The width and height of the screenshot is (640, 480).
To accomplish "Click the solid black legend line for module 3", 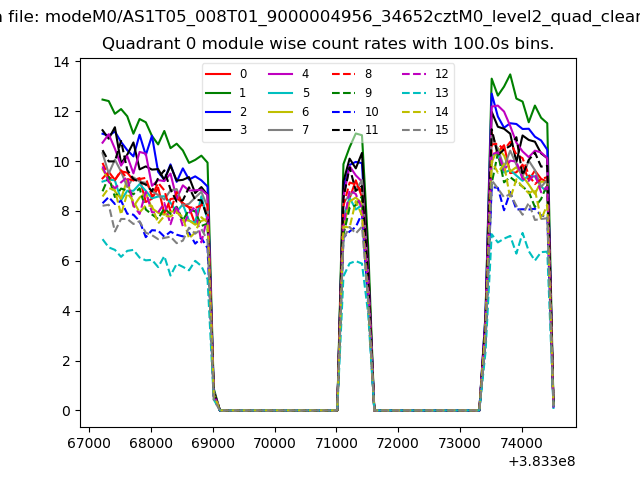I will pos(217,130).
